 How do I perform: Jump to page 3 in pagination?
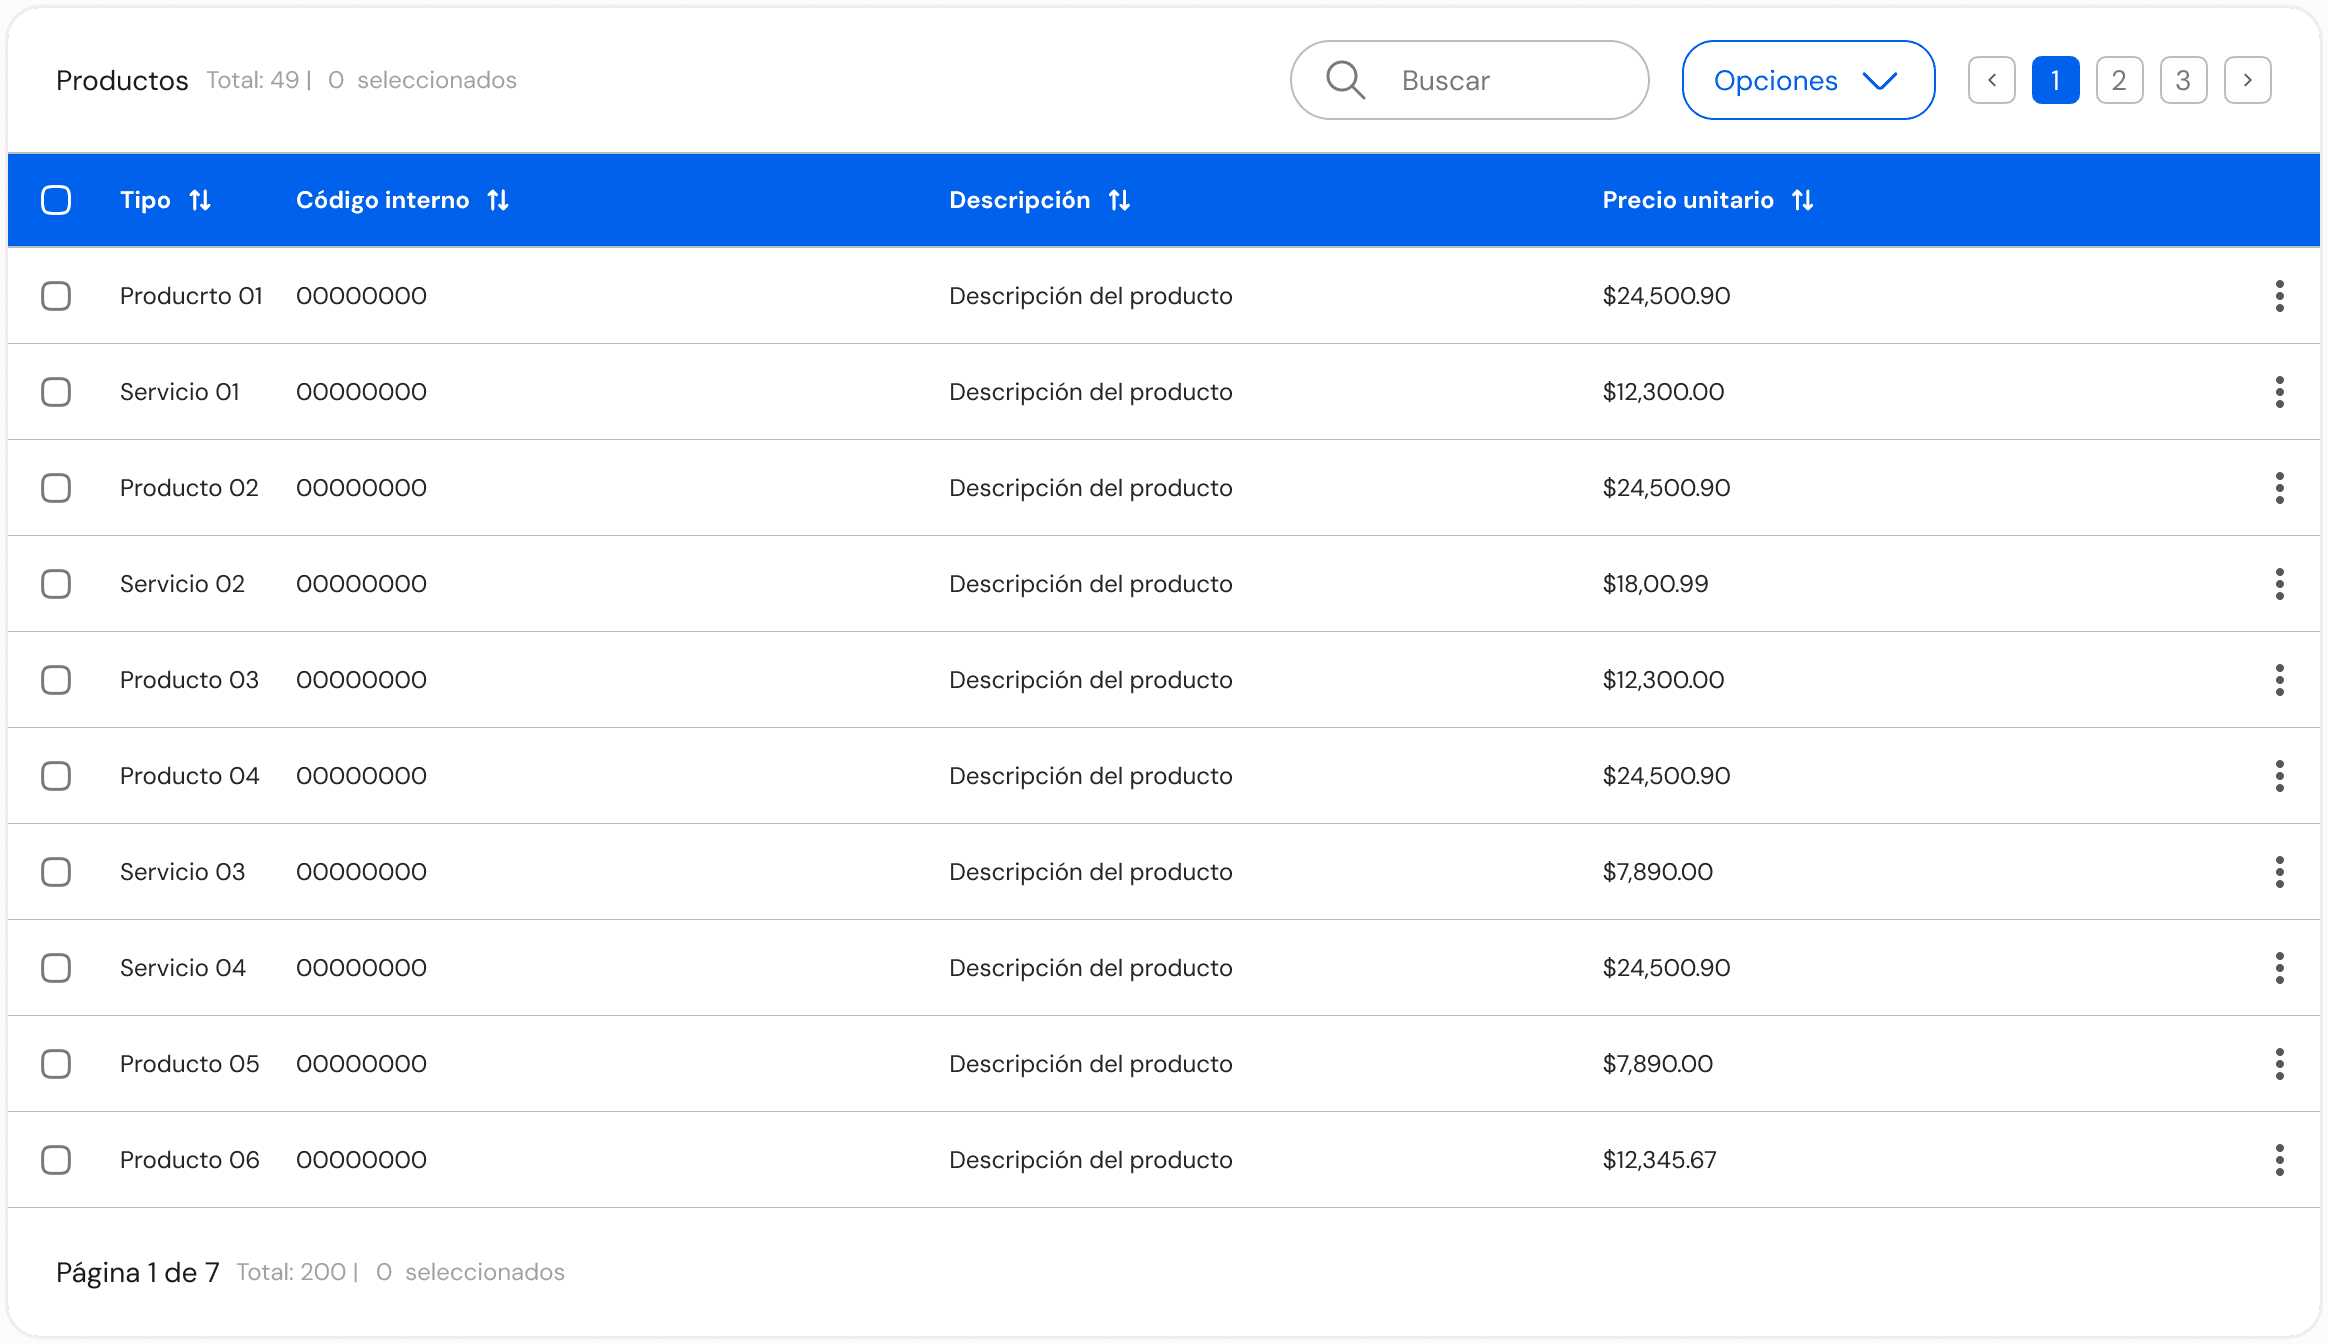coord(2184,80)
